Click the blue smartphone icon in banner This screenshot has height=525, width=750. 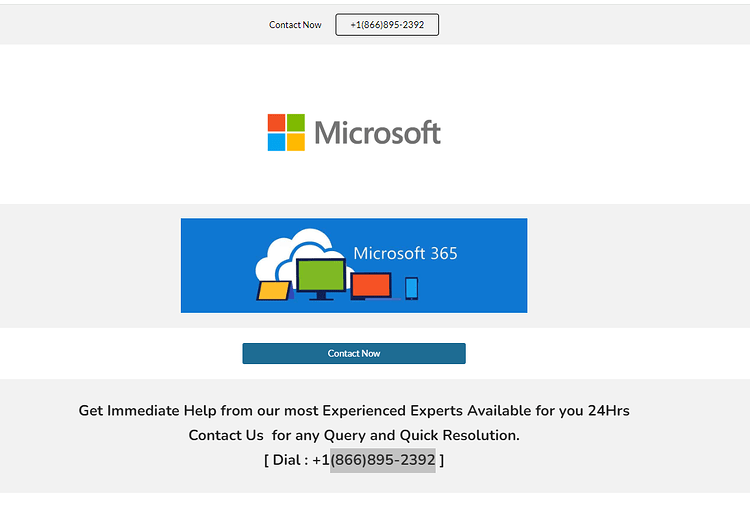pyautogui.click(x=411, y=288)
